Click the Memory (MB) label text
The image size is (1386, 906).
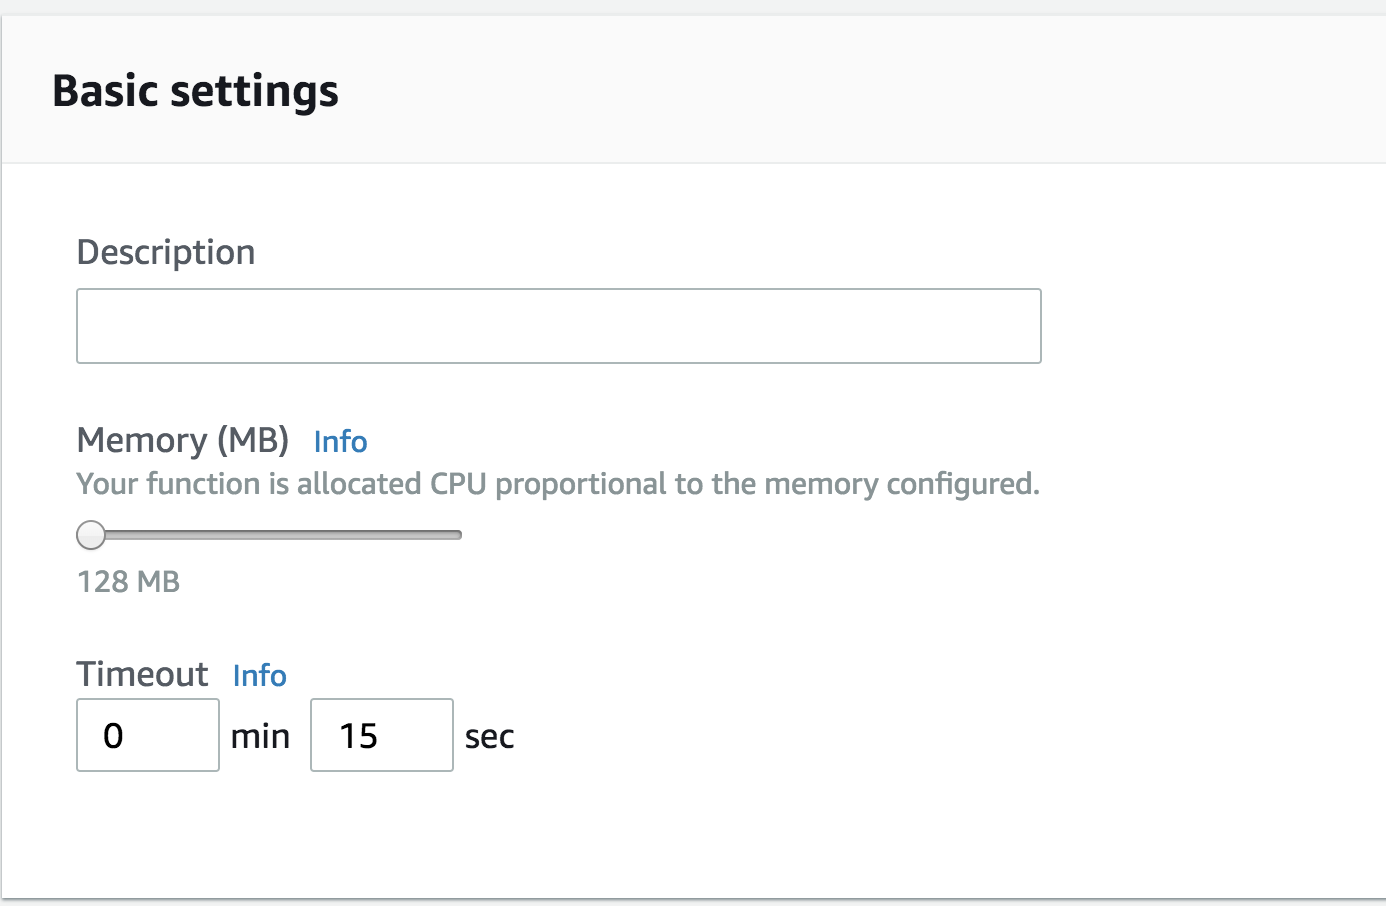(x=182, y=440)
